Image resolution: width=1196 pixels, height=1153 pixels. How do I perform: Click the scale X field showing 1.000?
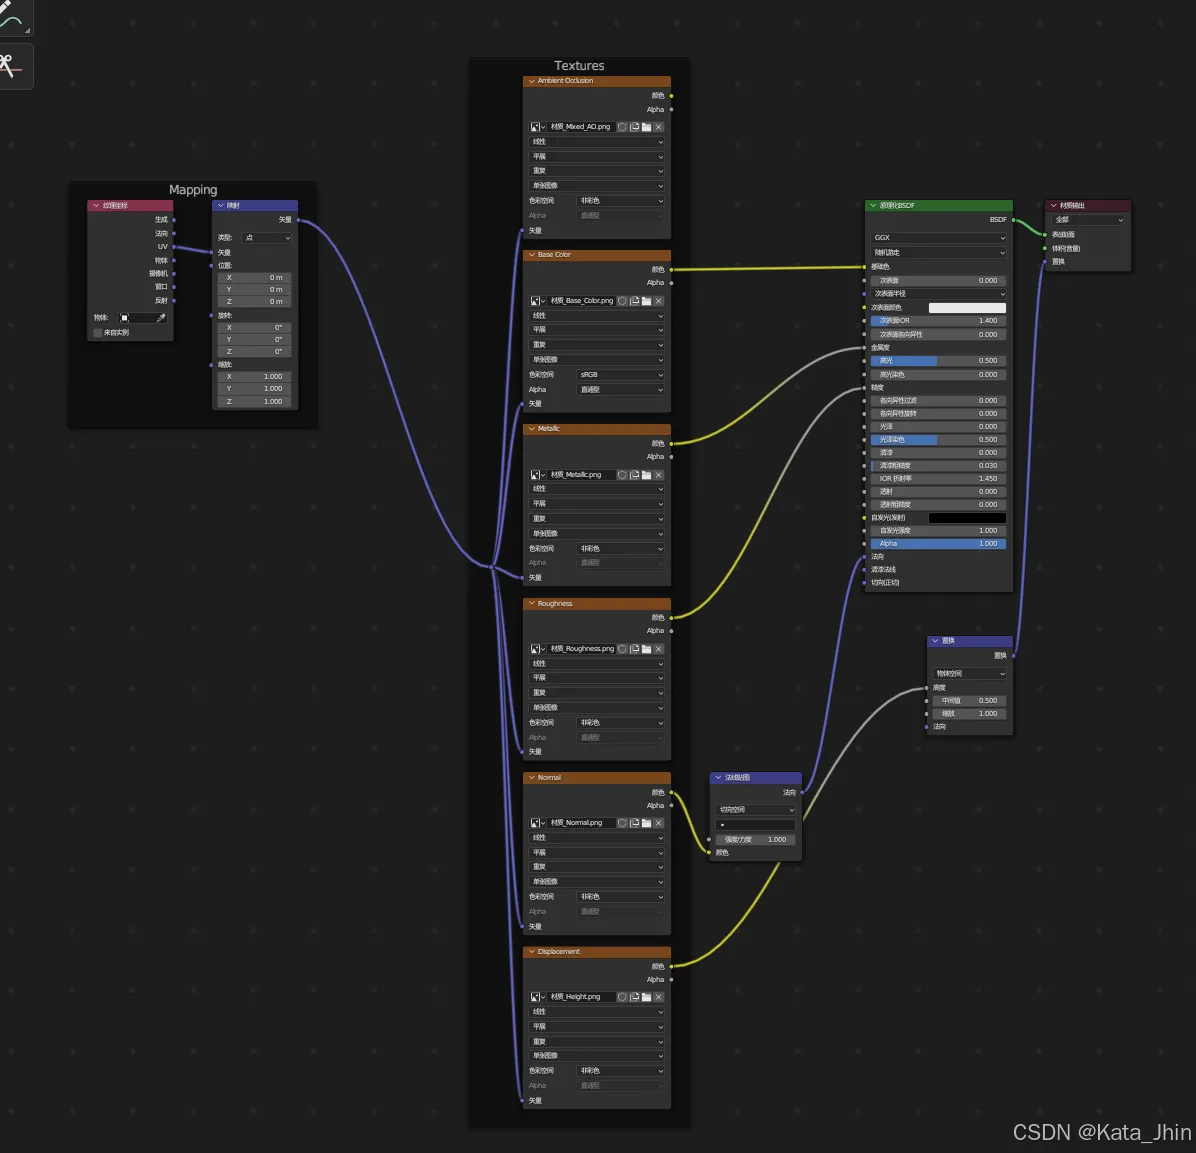pyautogui.click(x=255, y=377)
